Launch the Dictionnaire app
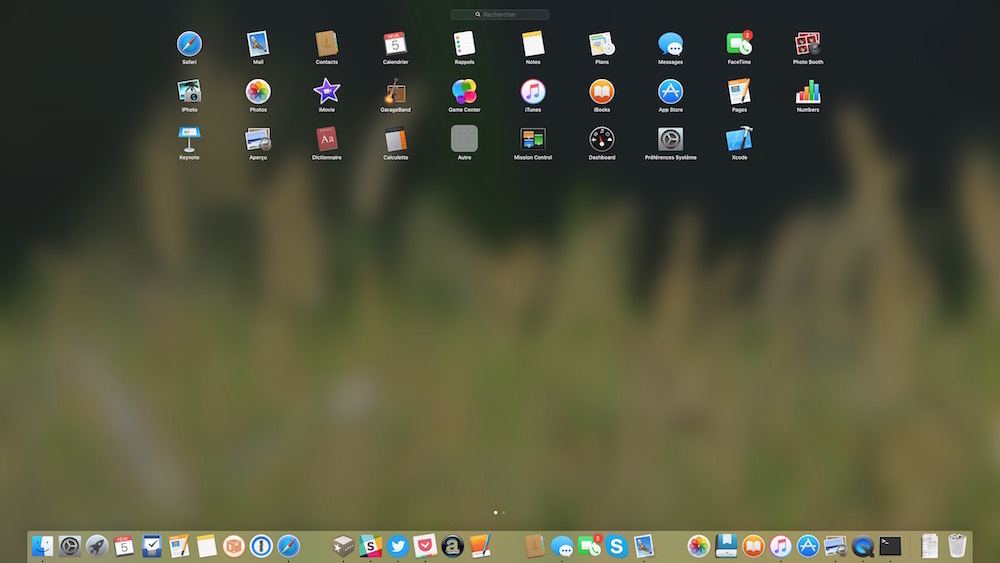This screenshot has height=563, width=1000. tap(327, 140)
